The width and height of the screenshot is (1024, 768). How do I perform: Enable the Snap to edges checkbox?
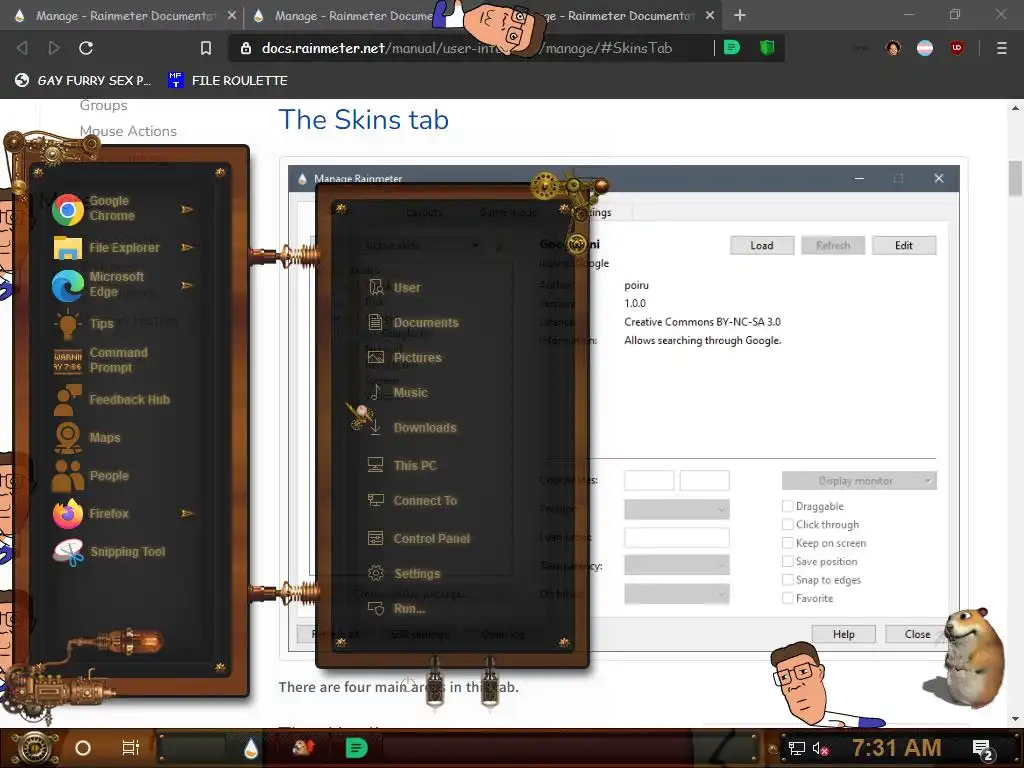[788, 580]
